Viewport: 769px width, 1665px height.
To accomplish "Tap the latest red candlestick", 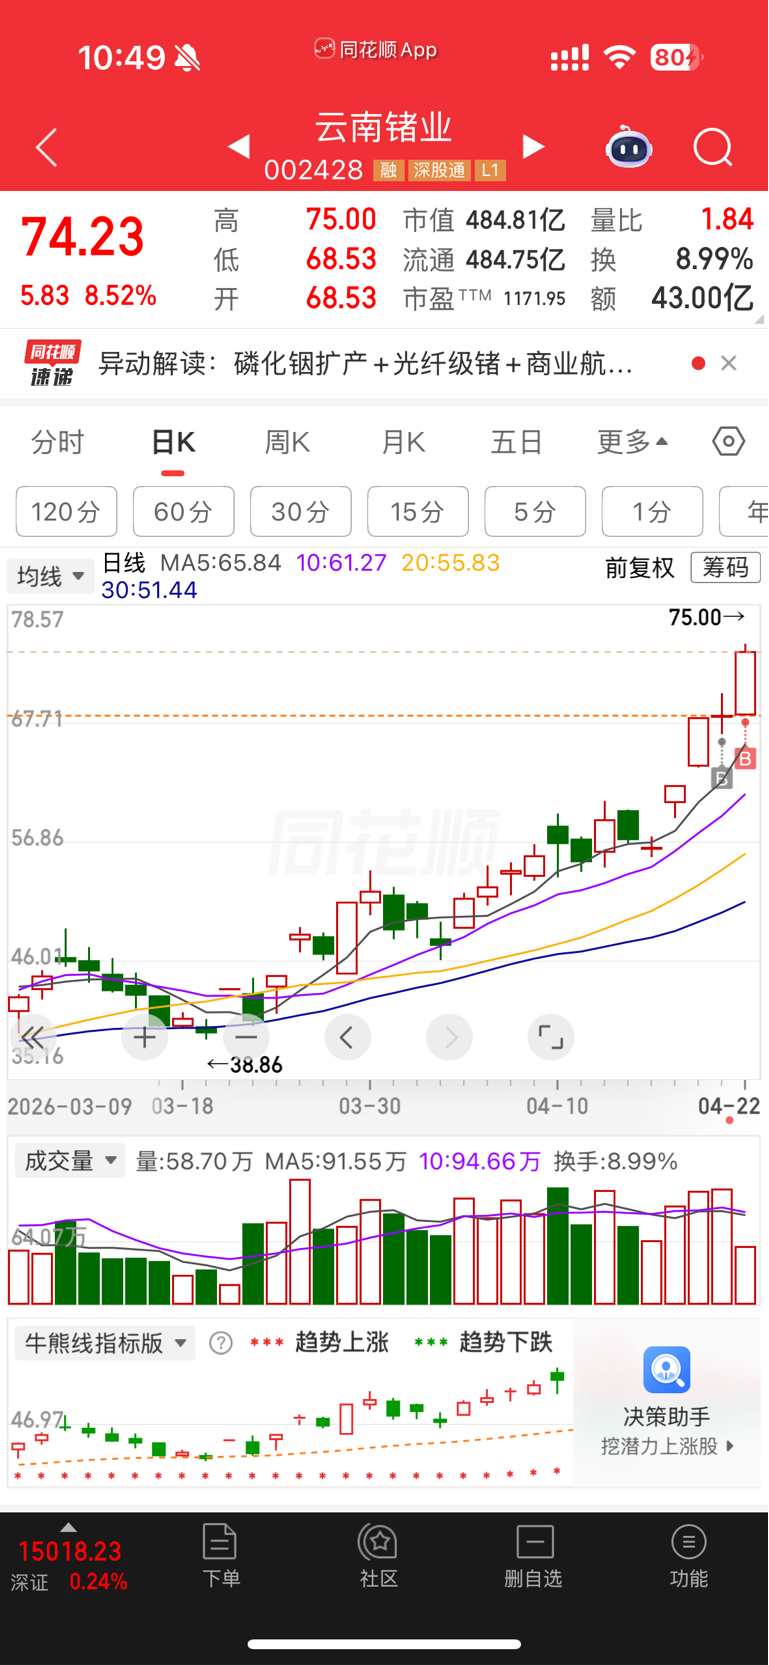I will click(x=745, y=681).
